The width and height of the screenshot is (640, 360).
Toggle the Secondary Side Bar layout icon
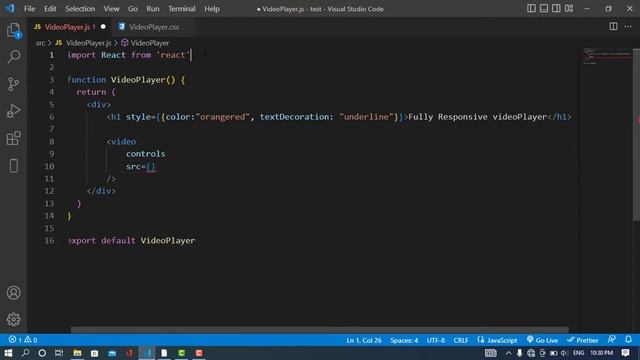point(556,9)
